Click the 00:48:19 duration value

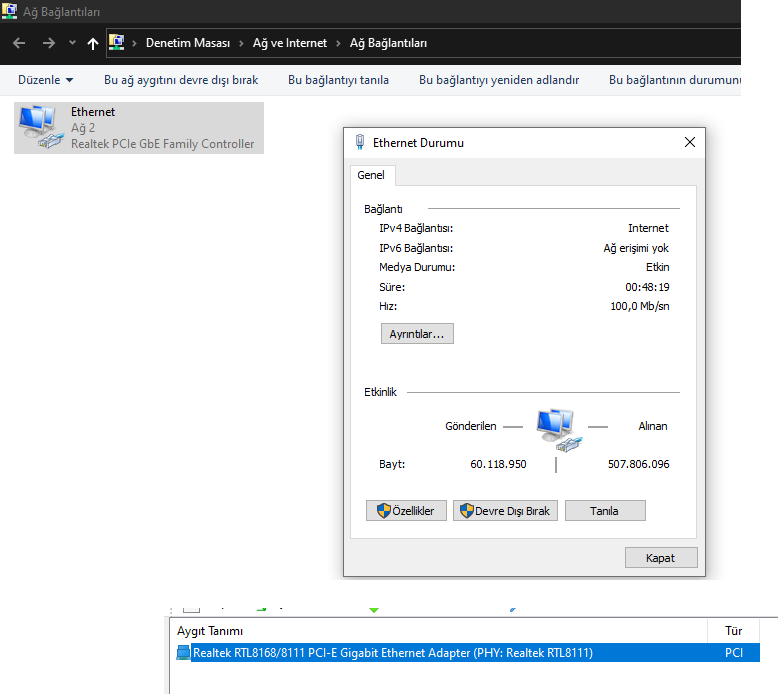pos(647,287)
